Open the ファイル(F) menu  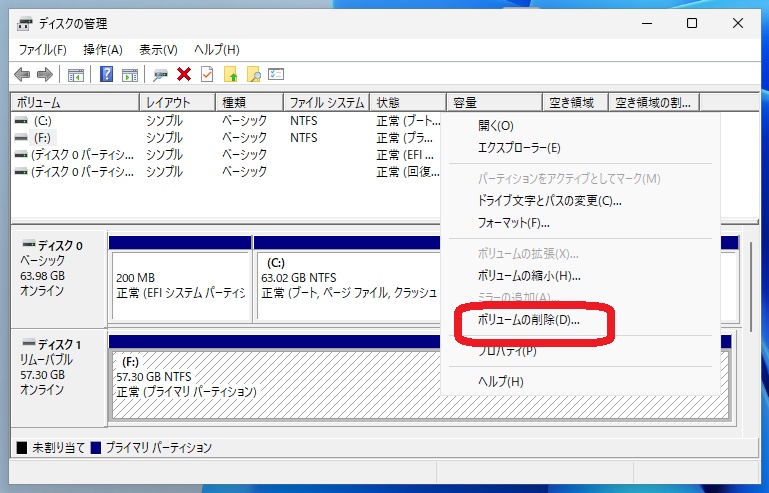click(43, 50)
